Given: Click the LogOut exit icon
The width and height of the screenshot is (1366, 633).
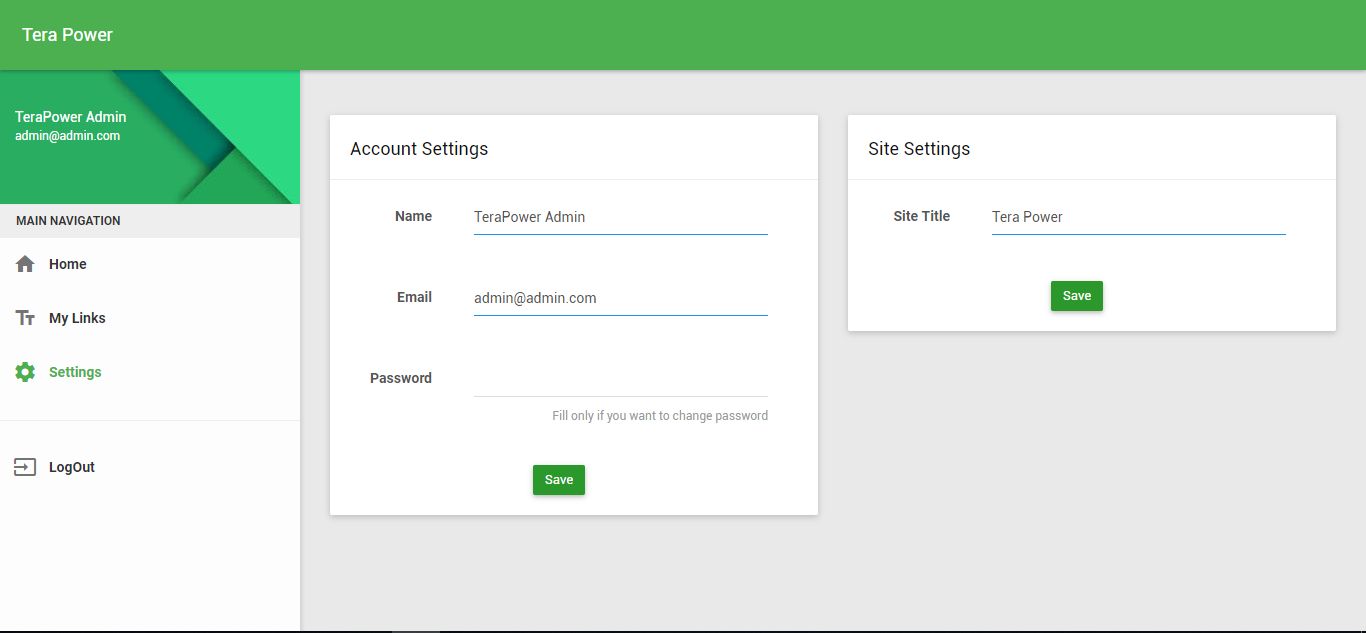Looking at the screenshot, I should (x=25, y=466).
